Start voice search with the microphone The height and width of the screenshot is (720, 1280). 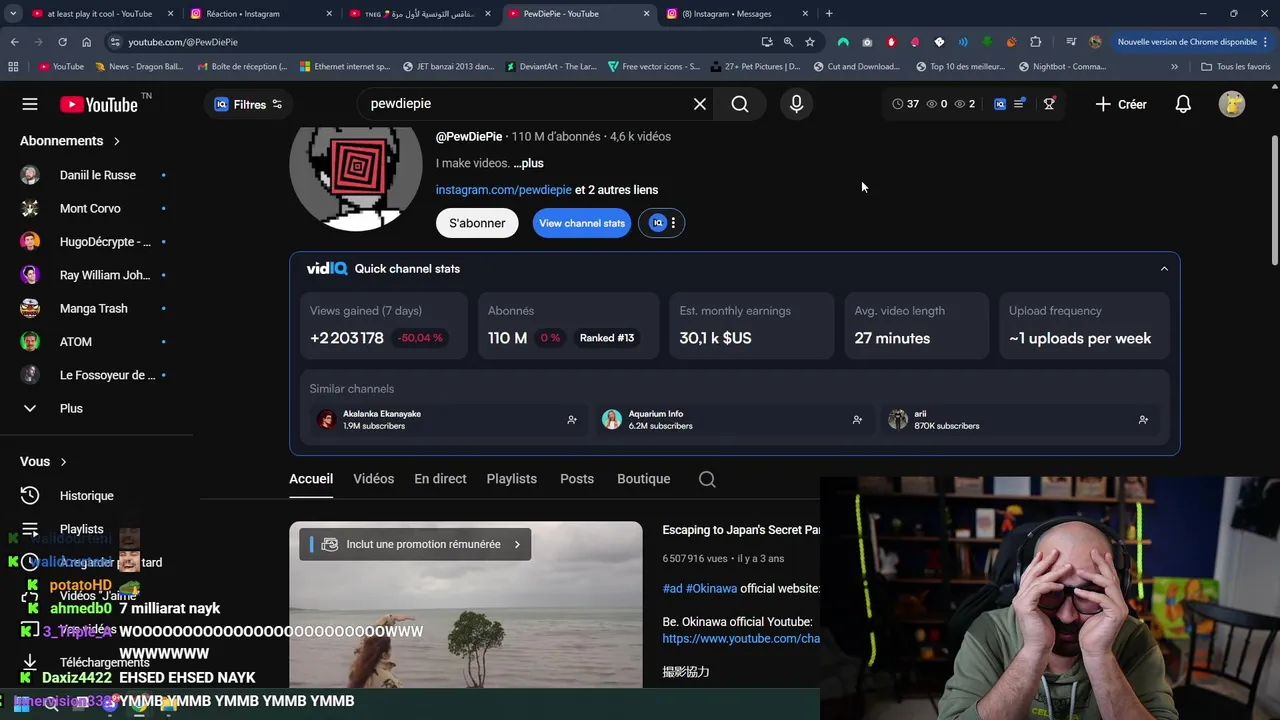point(796,104)
